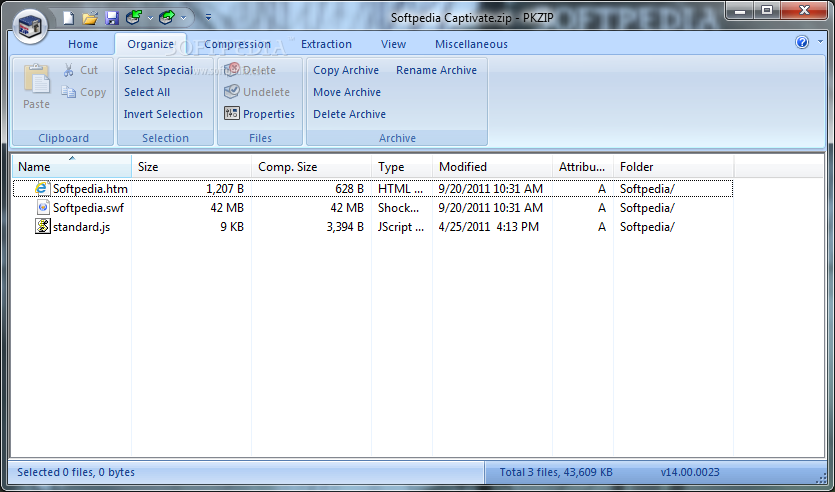Click the blue Help question mark icon
The height and width of the screenshot is (492, 835).
point(802,42)
